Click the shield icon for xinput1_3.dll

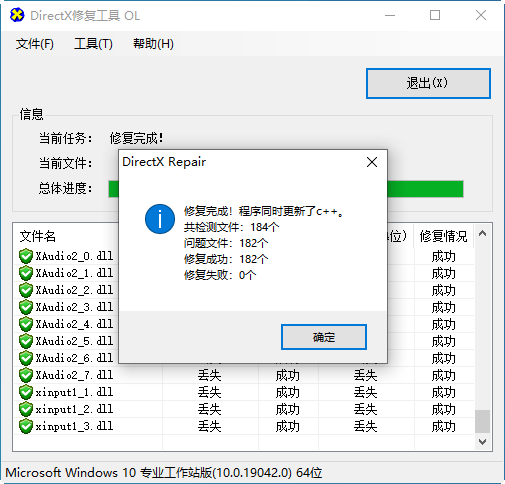(x=26, y=426)
